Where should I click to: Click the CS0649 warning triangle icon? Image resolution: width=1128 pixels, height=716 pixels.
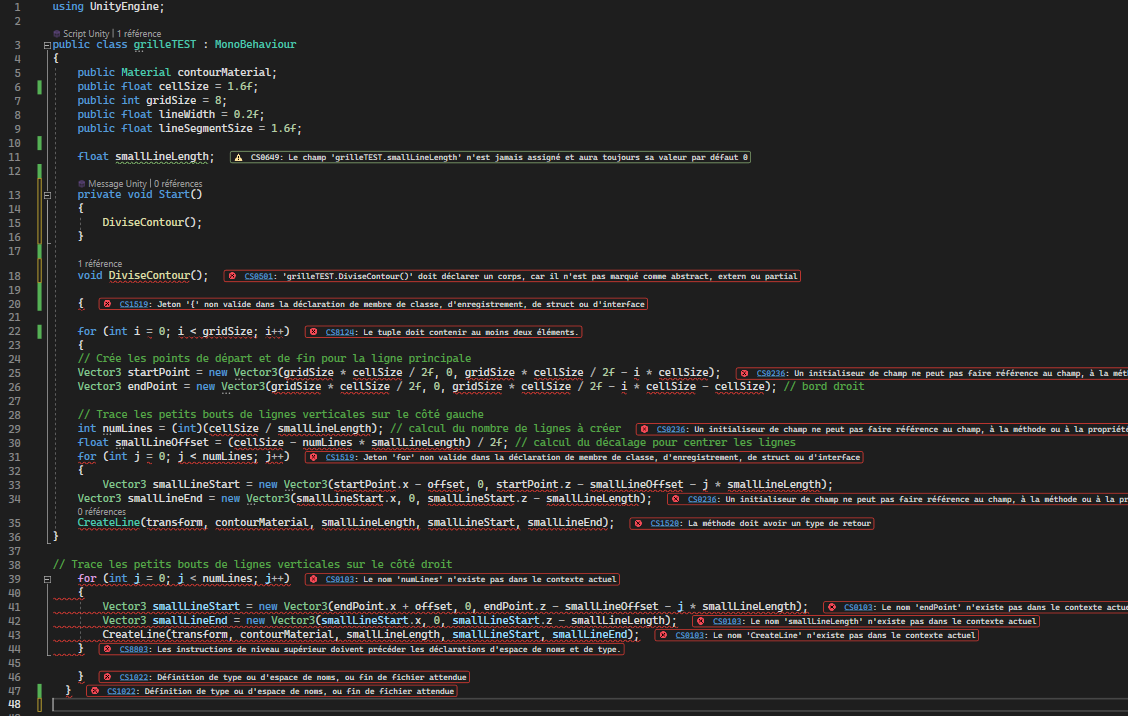coord(238,157)
